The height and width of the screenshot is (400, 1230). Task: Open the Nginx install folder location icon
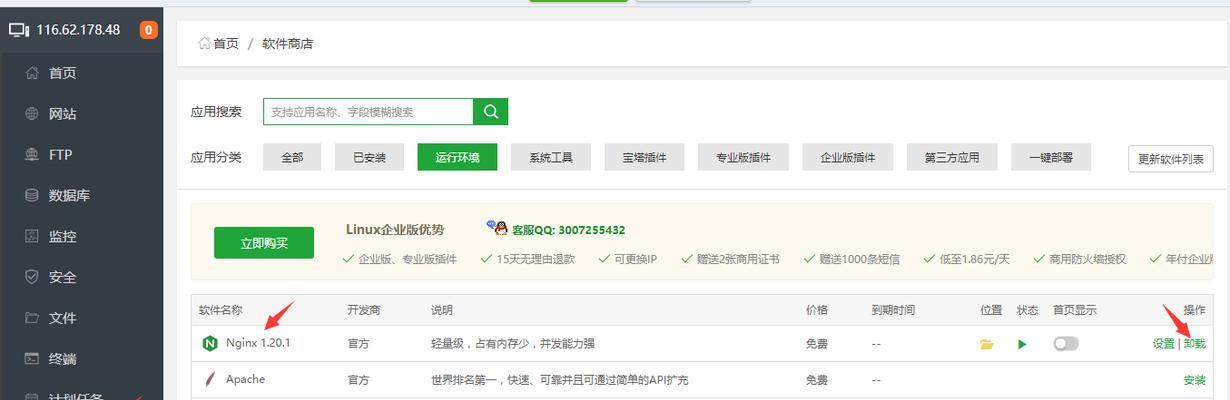987,344
